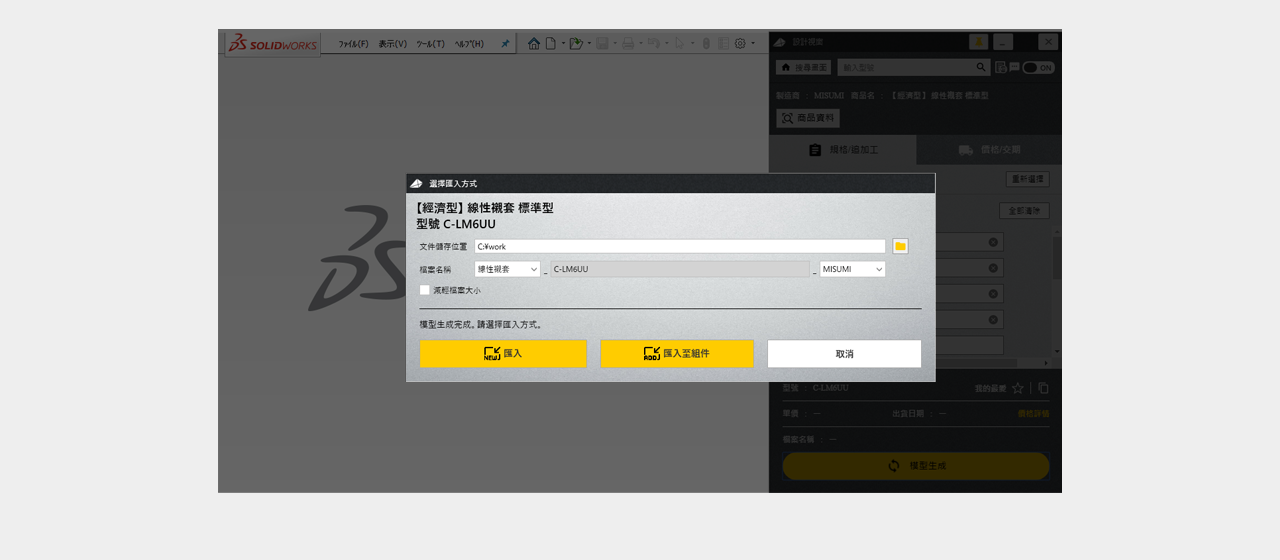Click the SolidWorks home icon
Viewport: 1280px width, 560px height.
[534, 44]
